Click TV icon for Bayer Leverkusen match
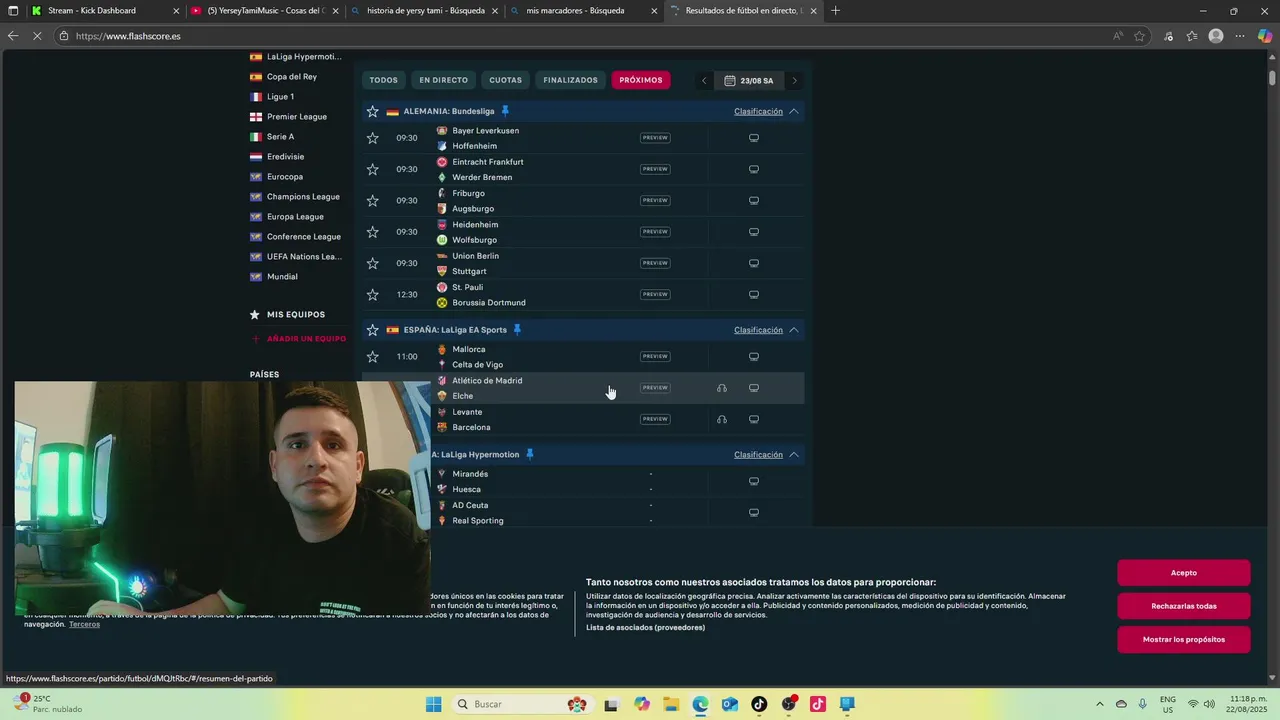The height and width of the screenshot is (720, 1280). 754,138
